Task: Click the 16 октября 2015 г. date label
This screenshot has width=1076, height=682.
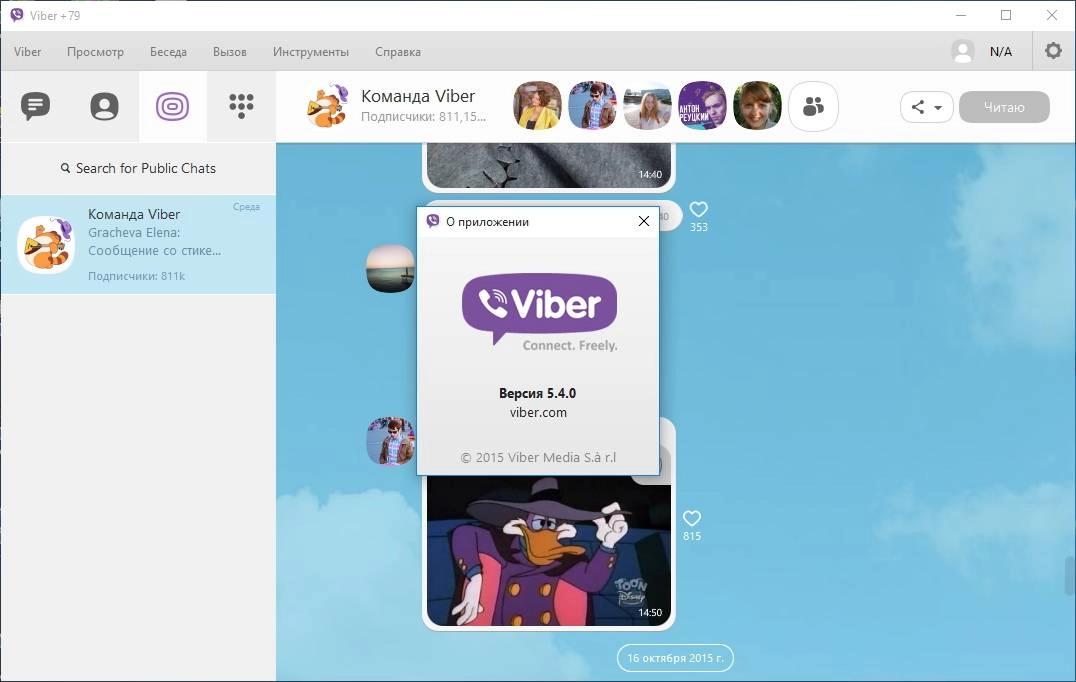Action: tap(675, 657)
